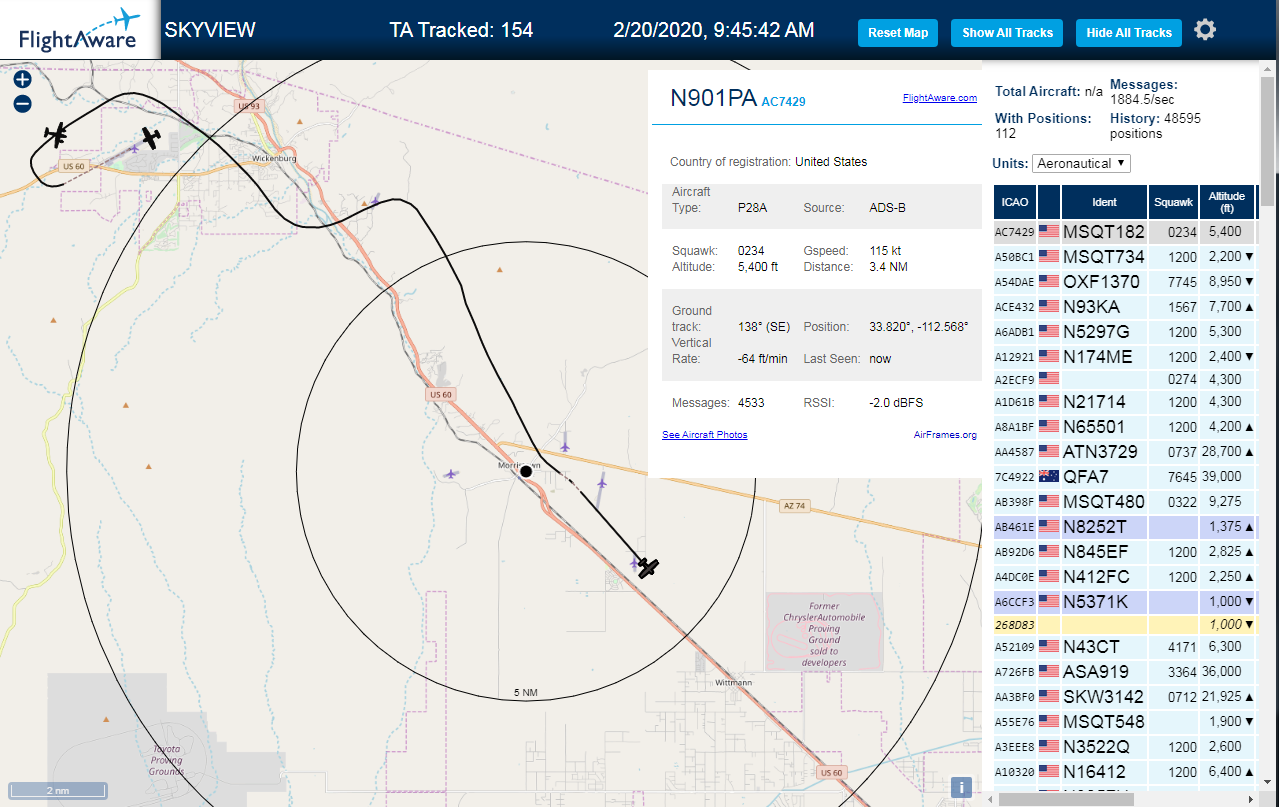Open the Units dropdown
Screen dimensions: 1279x807
[1082, 163]
